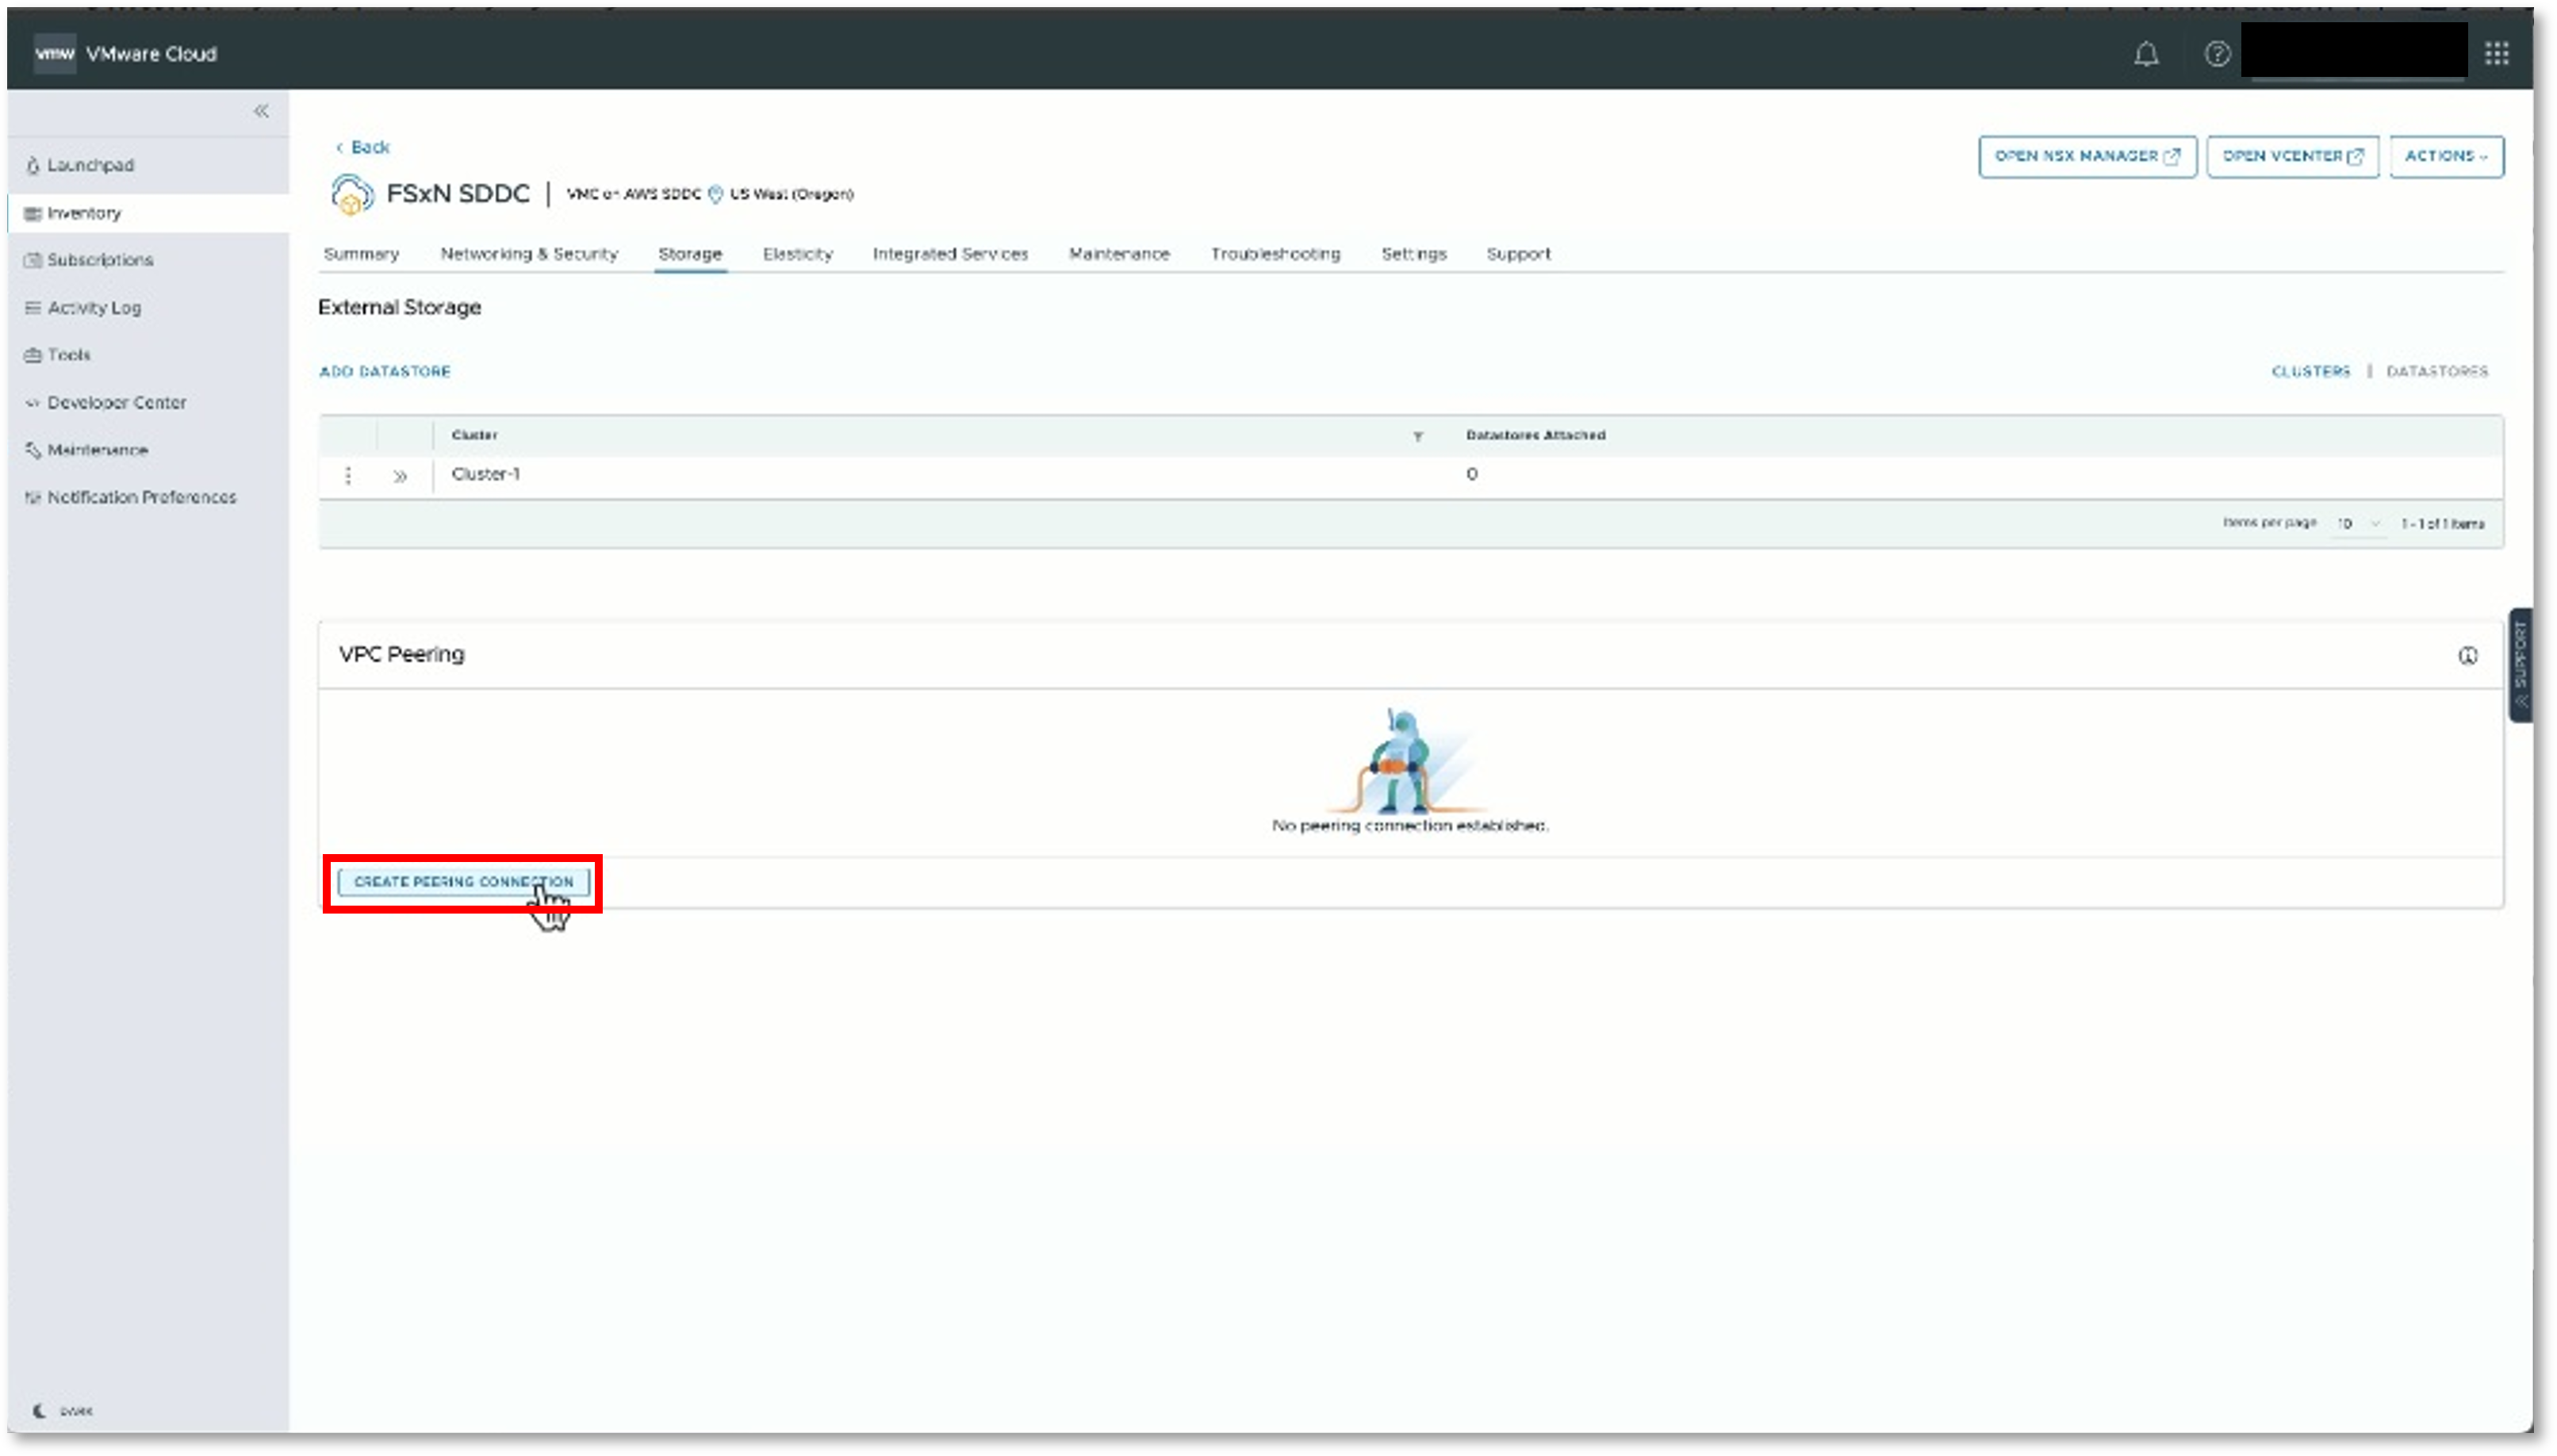
Task: Open items per page dropdown
Action: pyautogui.click(x=2358, y=524)
